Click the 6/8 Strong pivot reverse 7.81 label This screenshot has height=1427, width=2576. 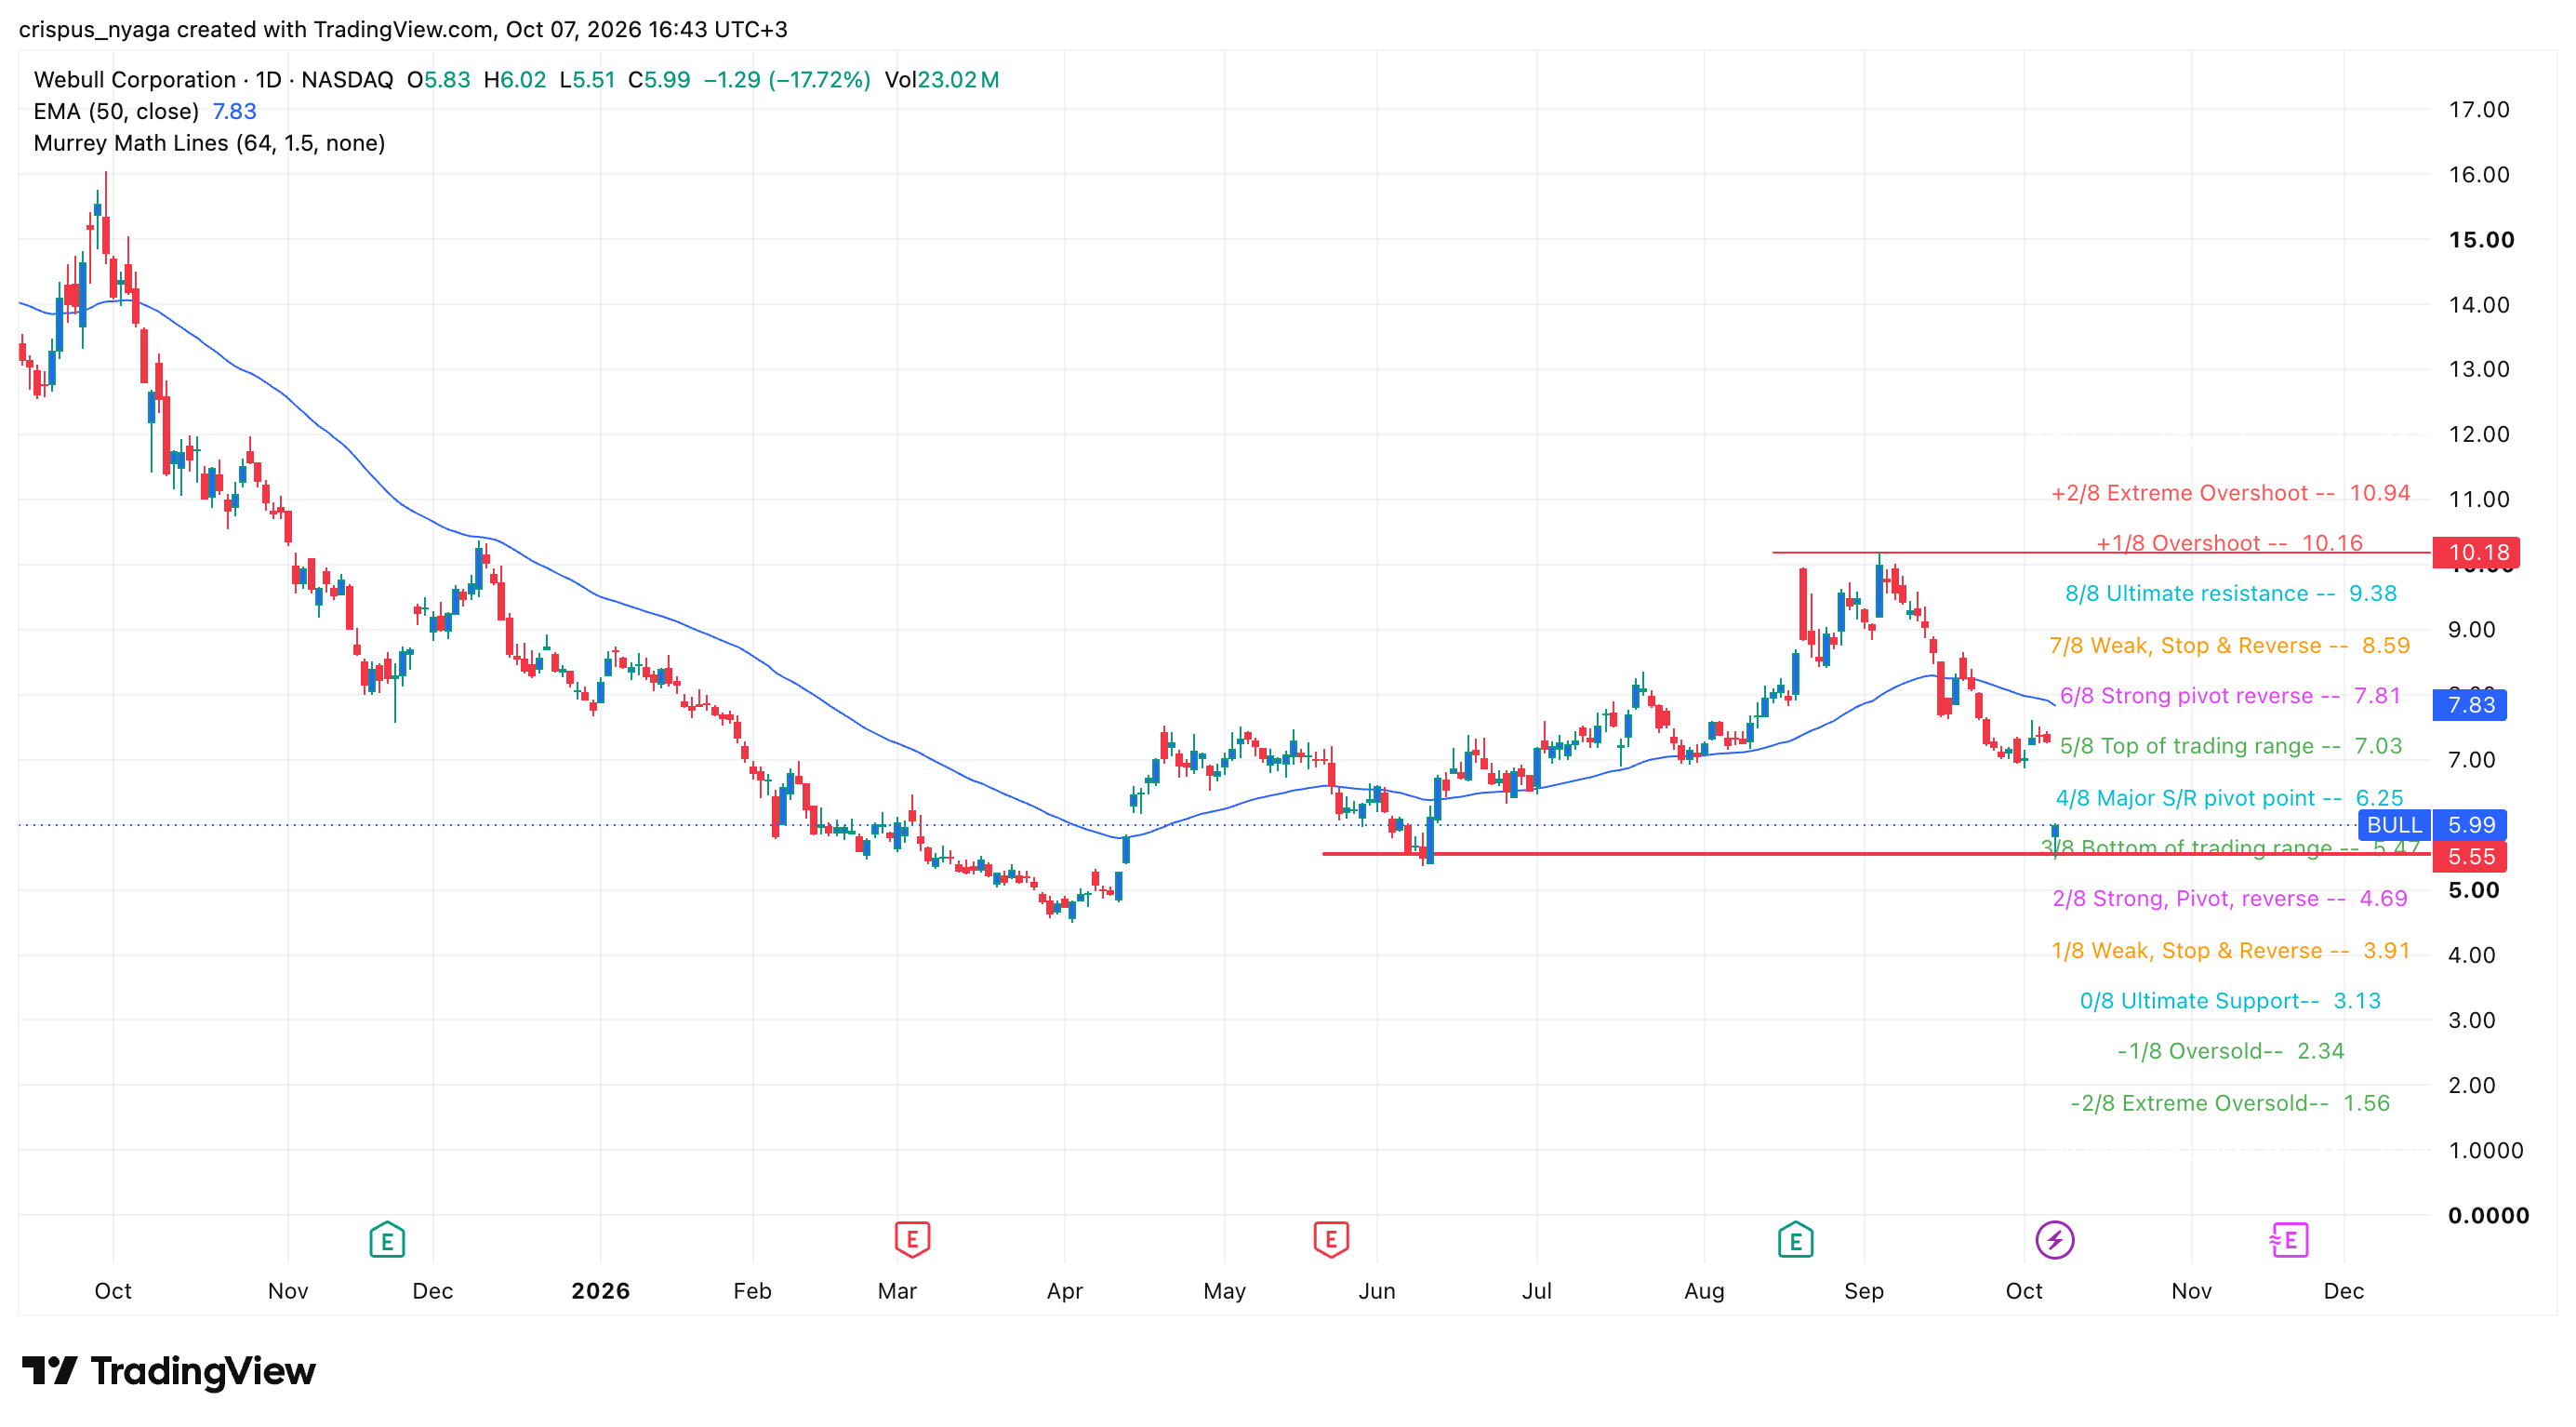(2230, 695)
